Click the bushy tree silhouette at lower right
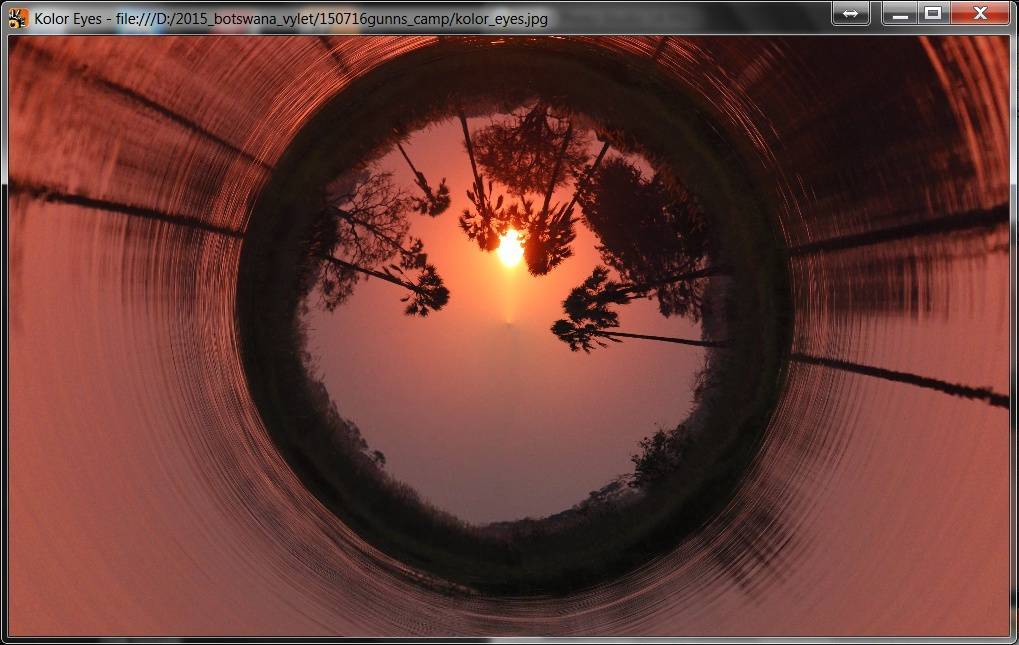This screenshot has height=645, width=1019. tap(658, 455)
